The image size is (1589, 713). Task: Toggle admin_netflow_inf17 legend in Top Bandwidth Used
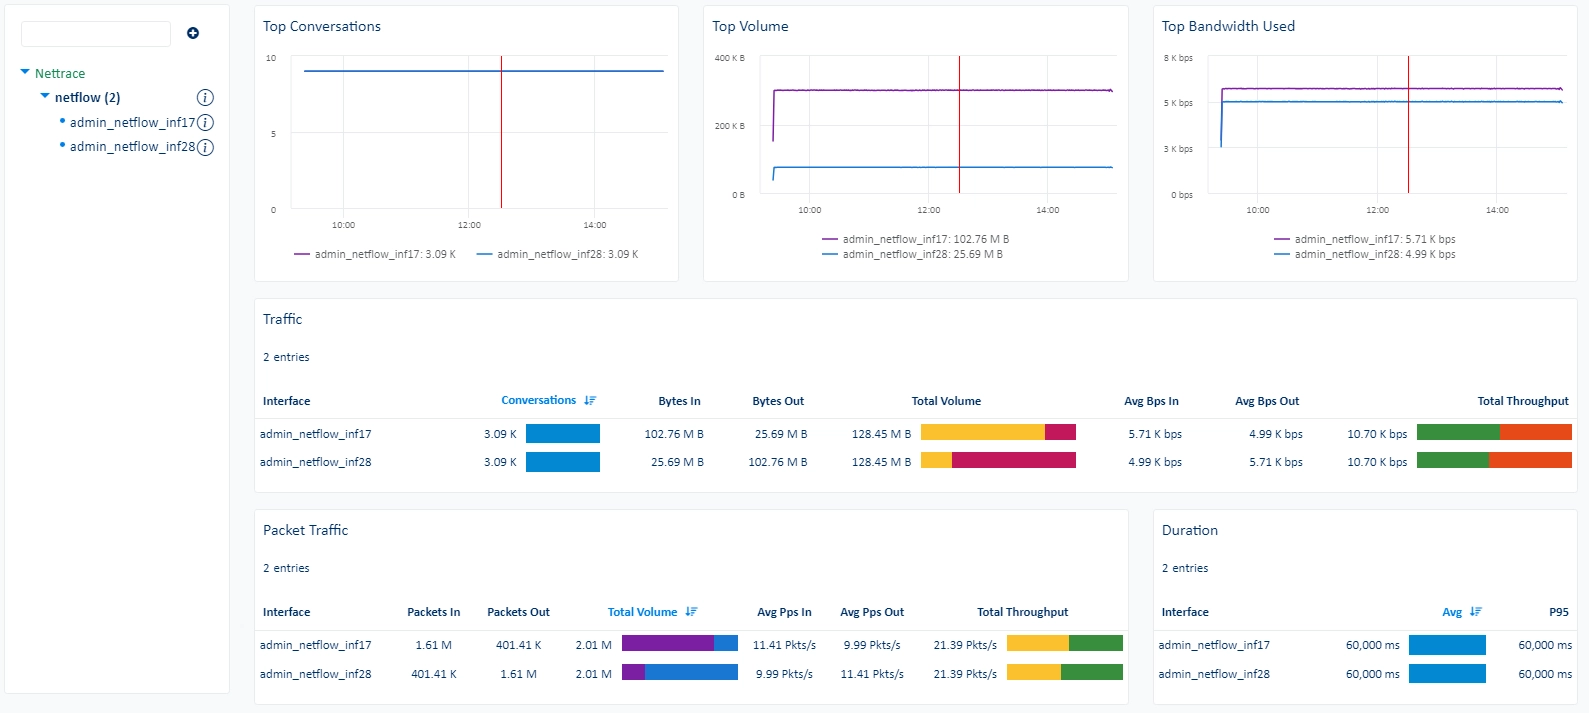pos(1364,239)
